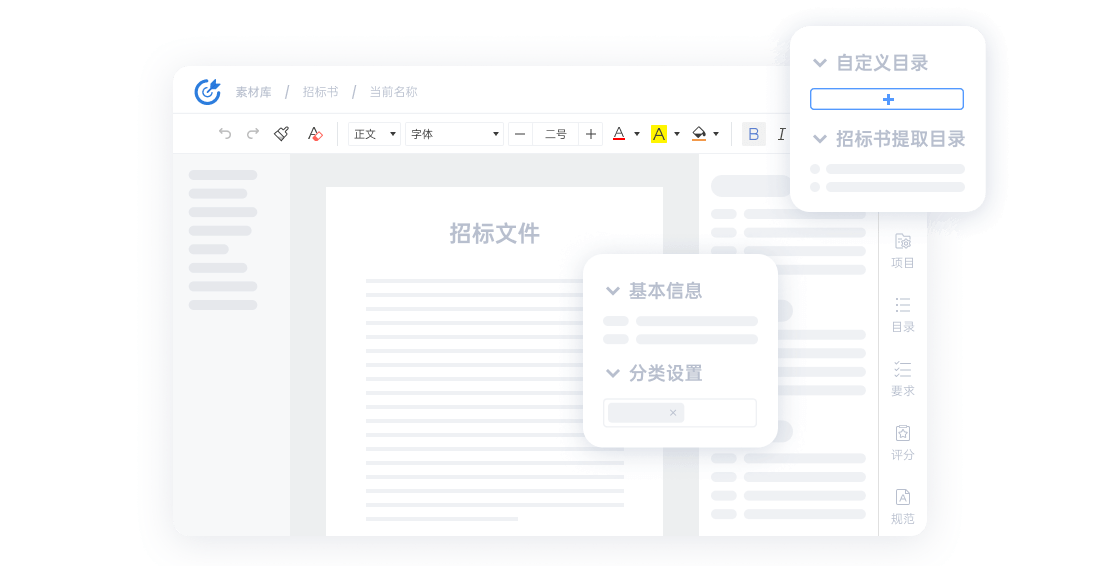Add a custom directory with plus button
Screen dimensions: 1100x566
click(887, 99)
